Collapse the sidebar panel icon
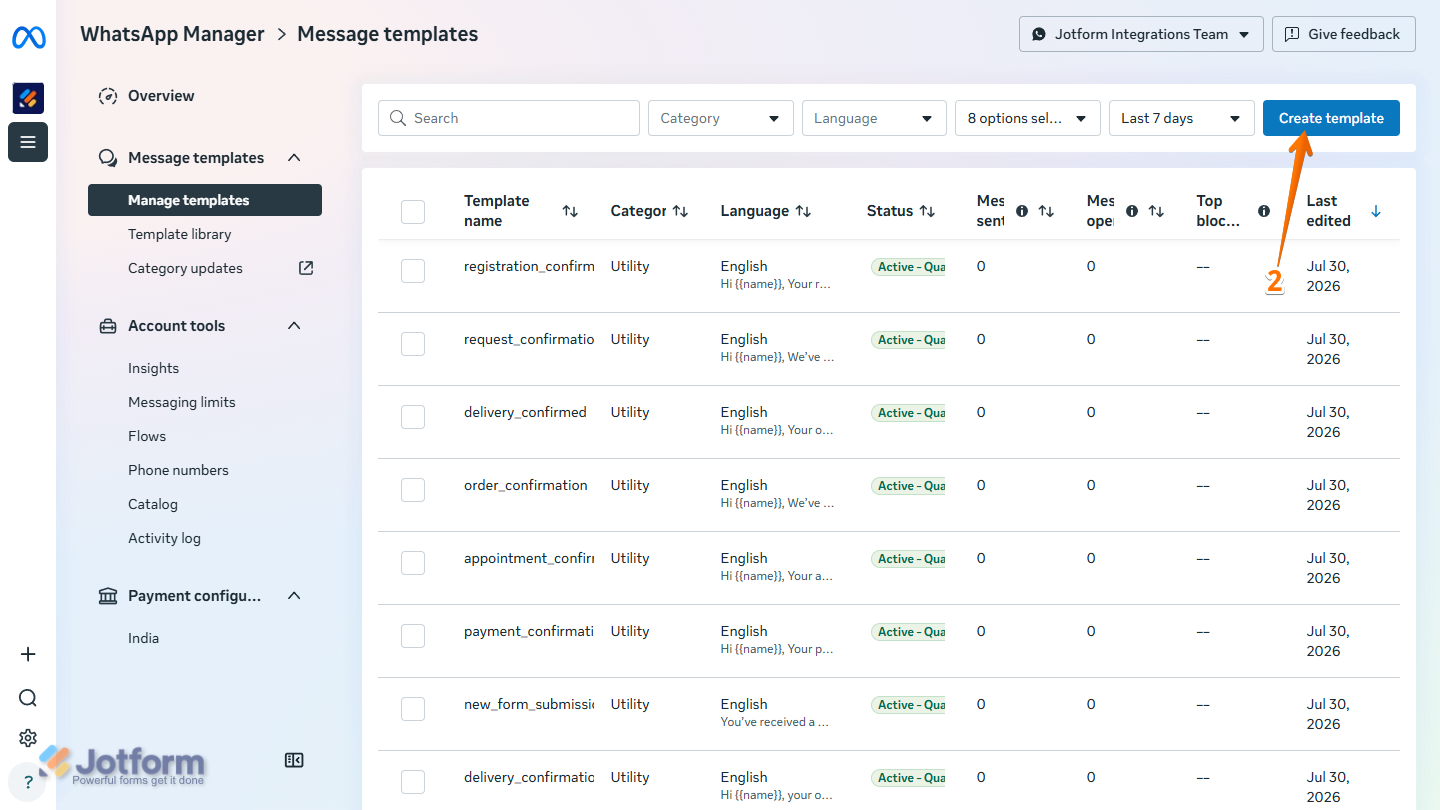The width and height of the screenshot is (1440, 810). (x=294, y=760)
